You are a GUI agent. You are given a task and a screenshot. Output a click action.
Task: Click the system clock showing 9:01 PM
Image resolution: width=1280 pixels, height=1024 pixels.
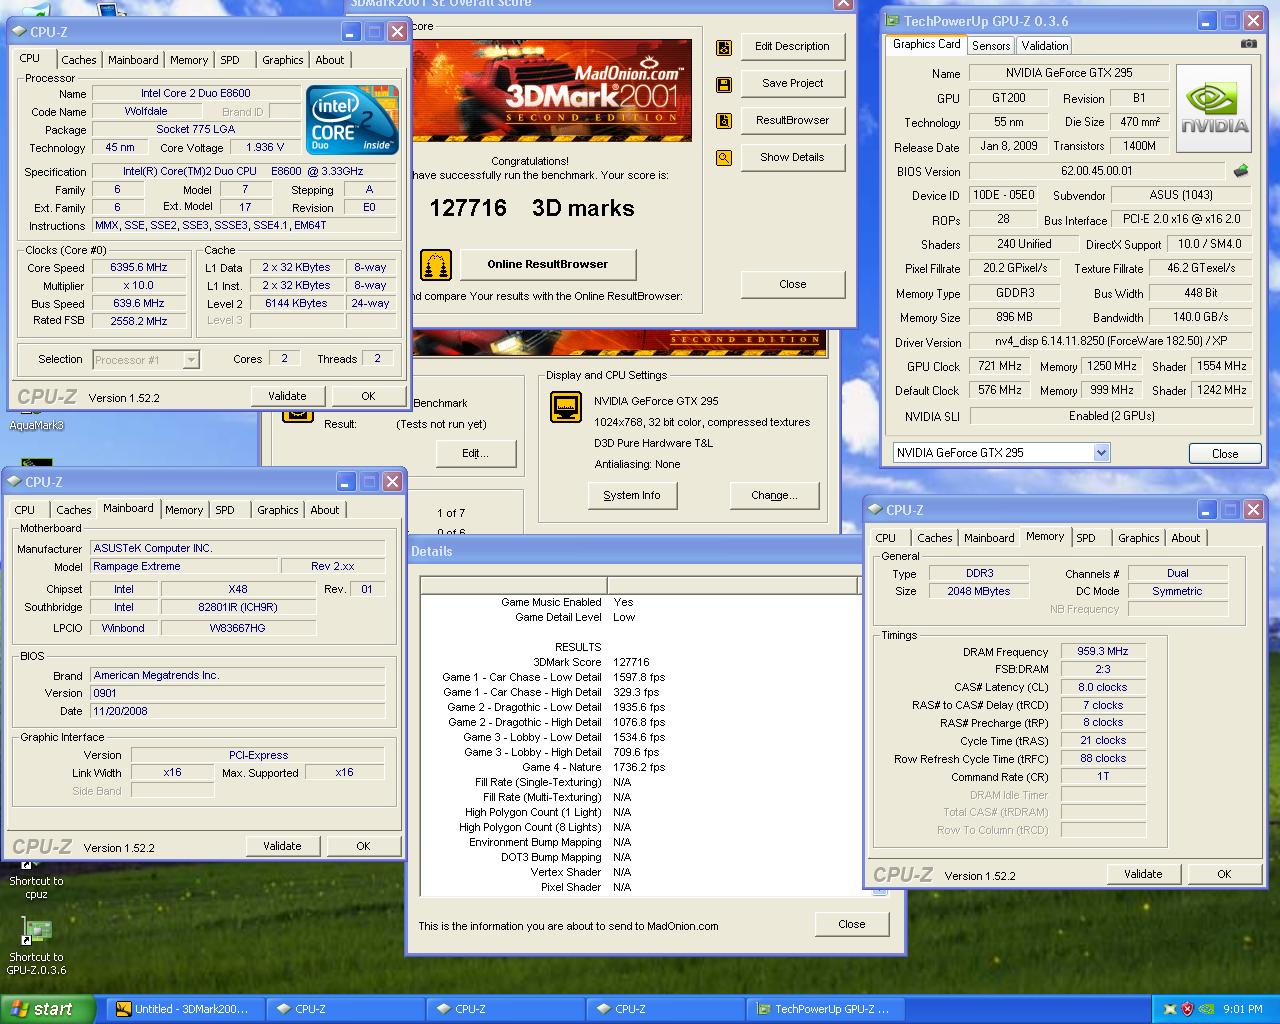click(1243, 1010)
